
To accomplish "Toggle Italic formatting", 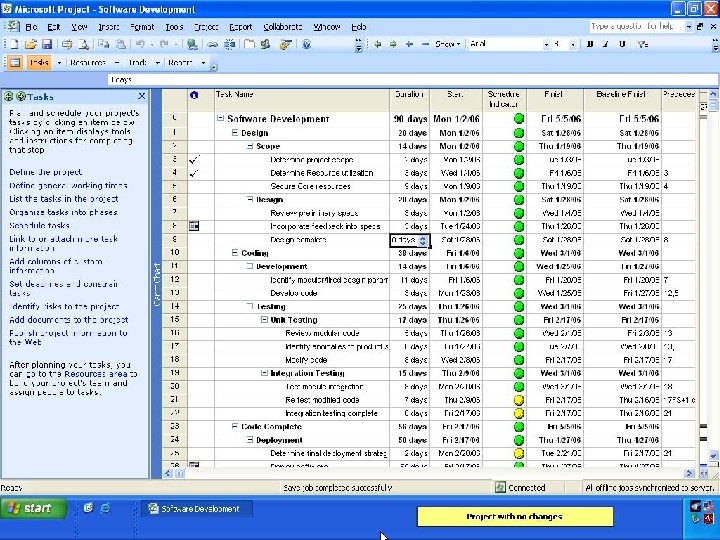I will point(606,45).
